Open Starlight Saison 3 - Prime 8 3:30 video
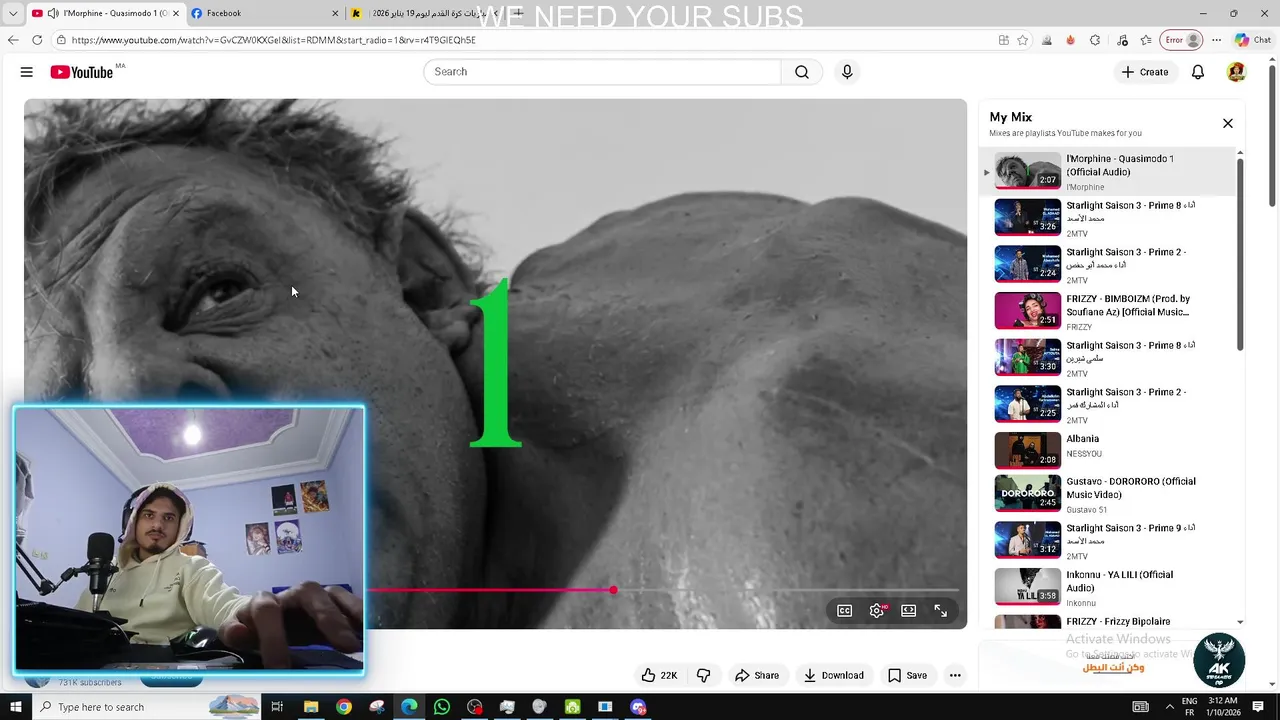 pos(1108,358)
